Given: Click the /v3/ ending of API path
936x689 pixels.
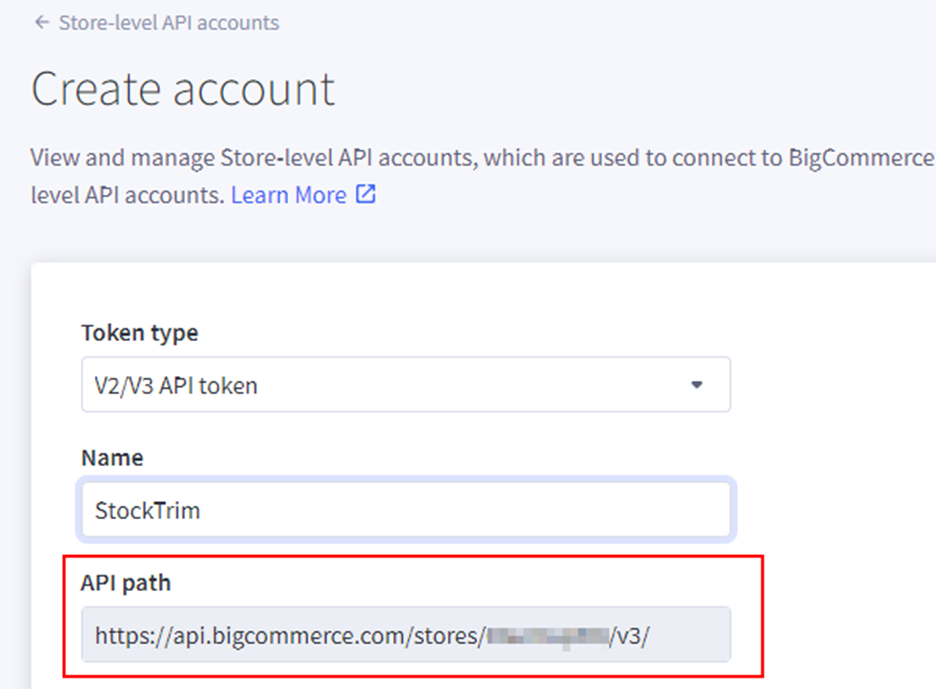Looking at the screenshot, I should coord(630,634).
